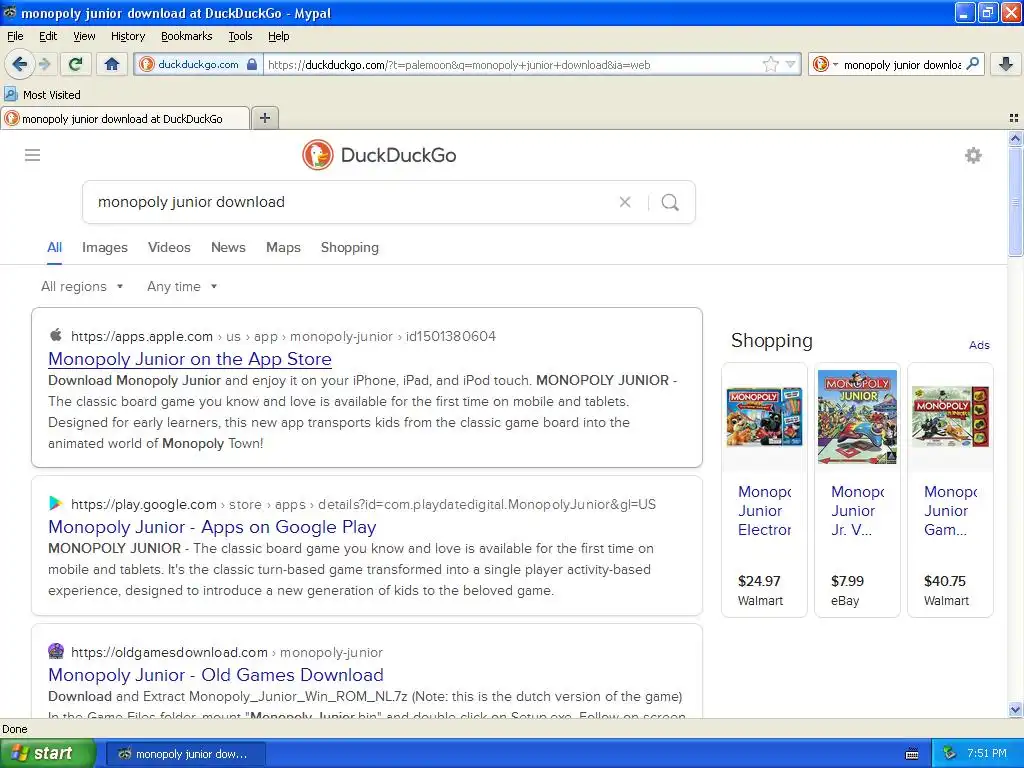Open the File menu
Screen dimensions: 1024x768
[15, 36]
